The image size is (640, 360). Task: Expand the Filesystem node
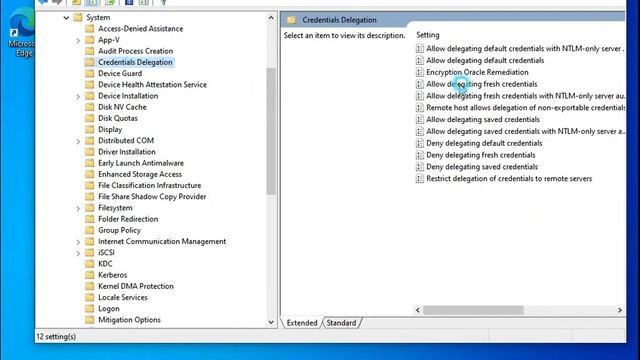point(78,209)
